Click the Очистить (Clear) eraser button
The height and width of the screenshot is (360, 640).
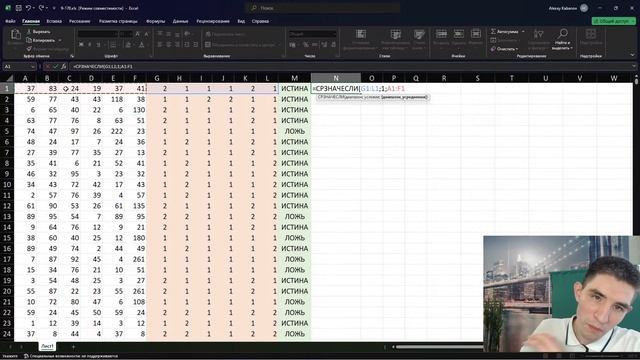coord(503,49)
